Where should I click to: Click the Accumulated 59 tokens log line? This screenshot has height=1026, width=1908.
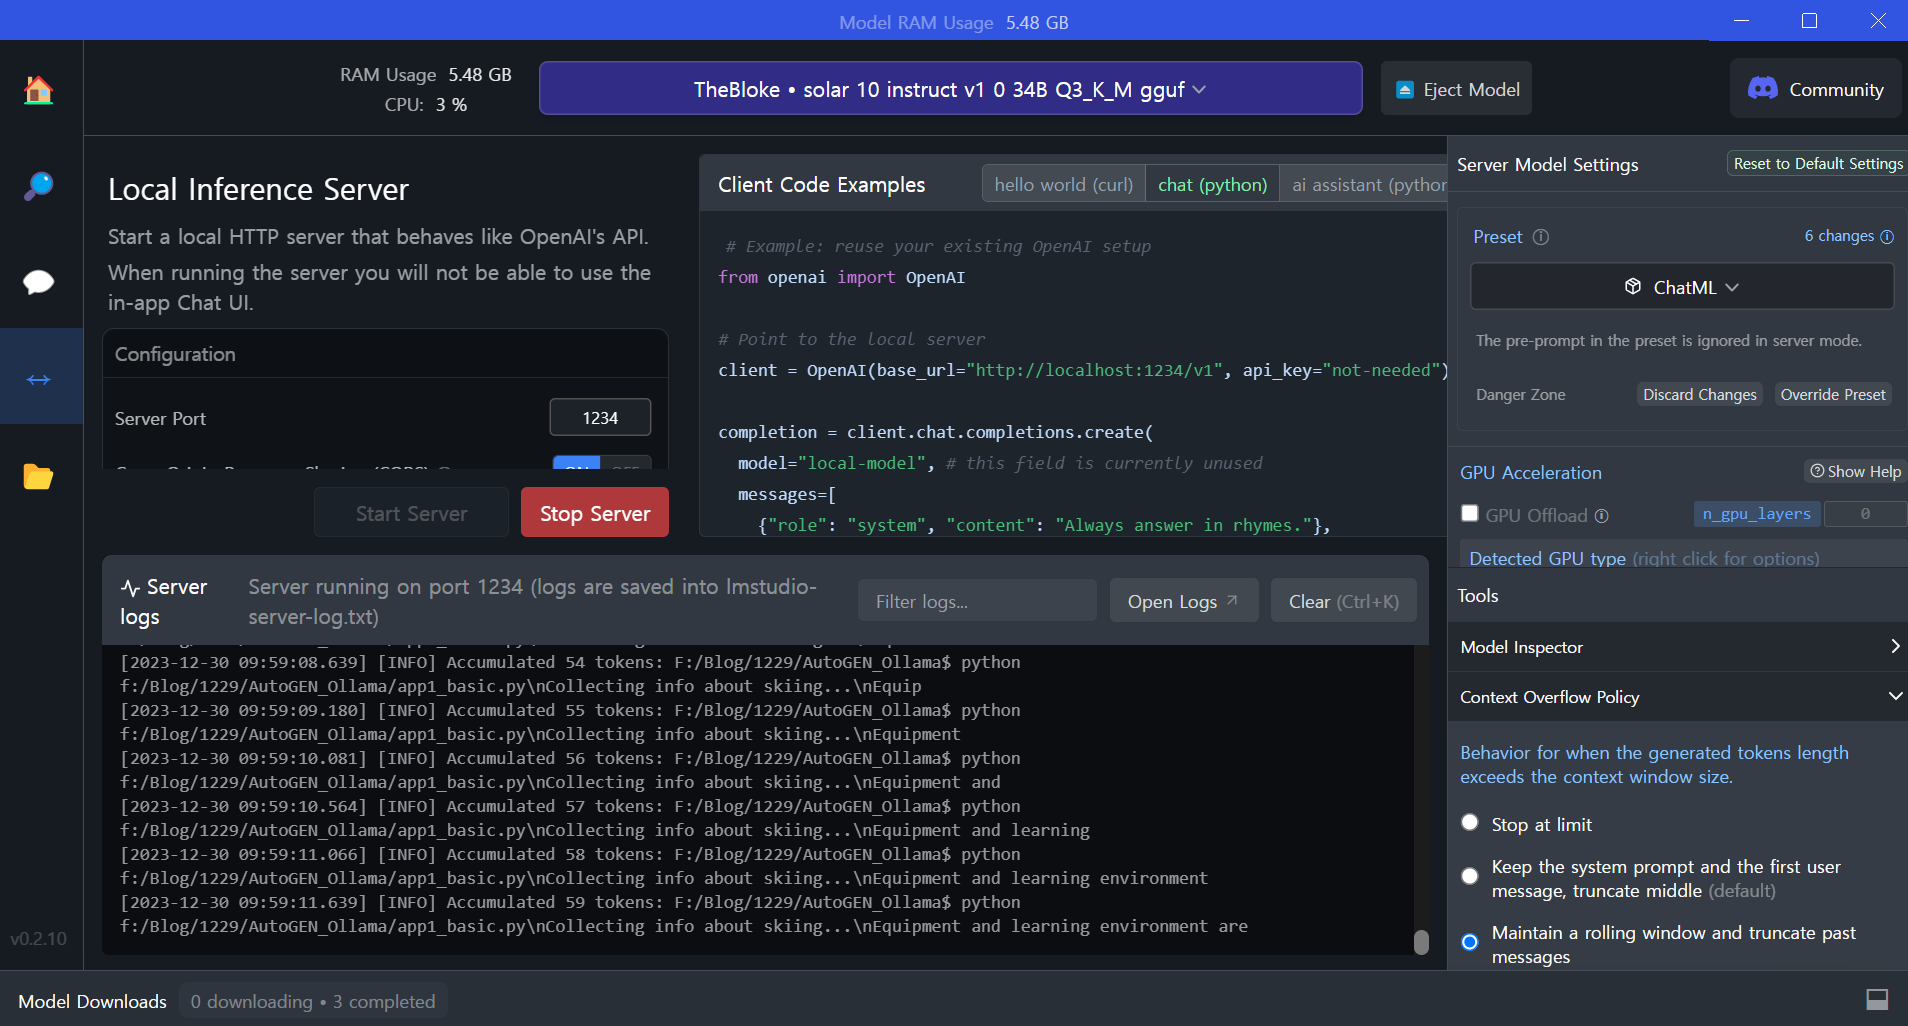[683, 914]
